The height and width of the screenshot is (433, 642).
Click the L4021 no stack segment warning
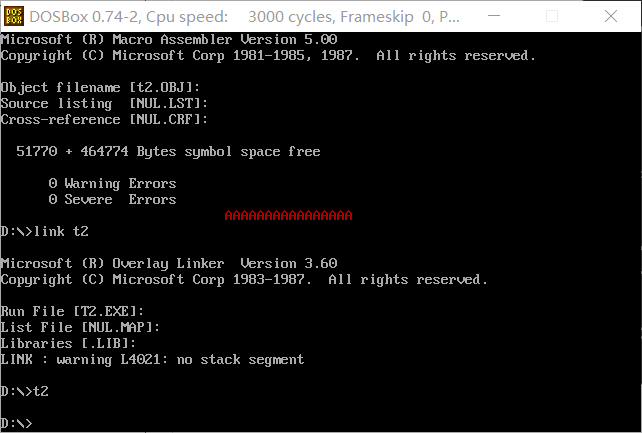tap(152, 359)
